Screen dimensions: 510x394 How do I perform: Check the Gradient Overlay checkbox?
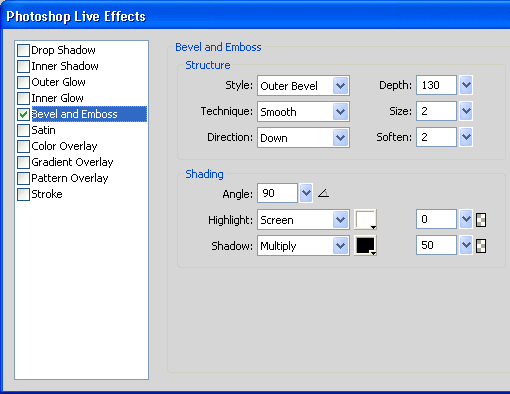[x=23, y=162]
